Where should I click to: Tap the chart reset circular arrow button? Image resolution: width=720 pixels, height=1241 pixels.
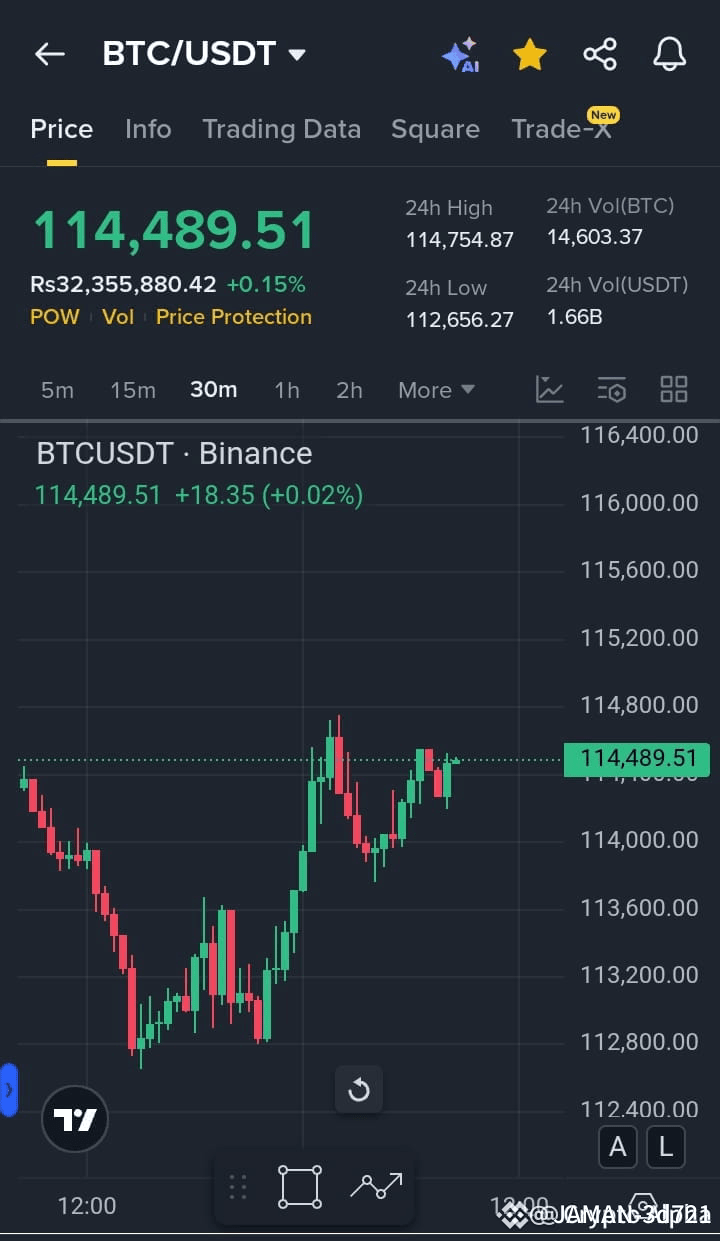tap(358, 1089)
